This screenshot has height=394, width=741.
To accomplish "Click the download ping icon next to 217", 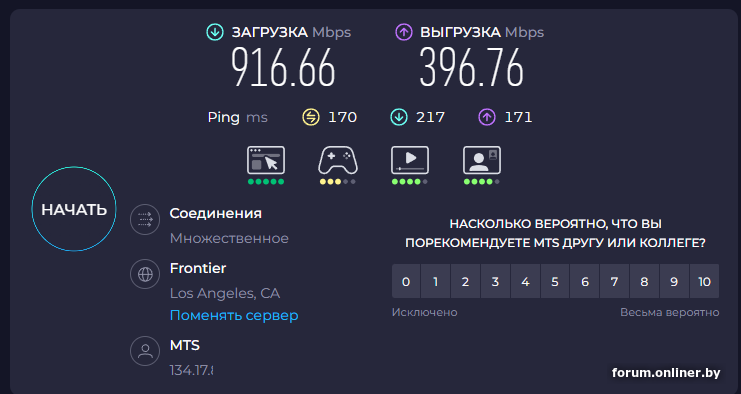I will [399, 117].
